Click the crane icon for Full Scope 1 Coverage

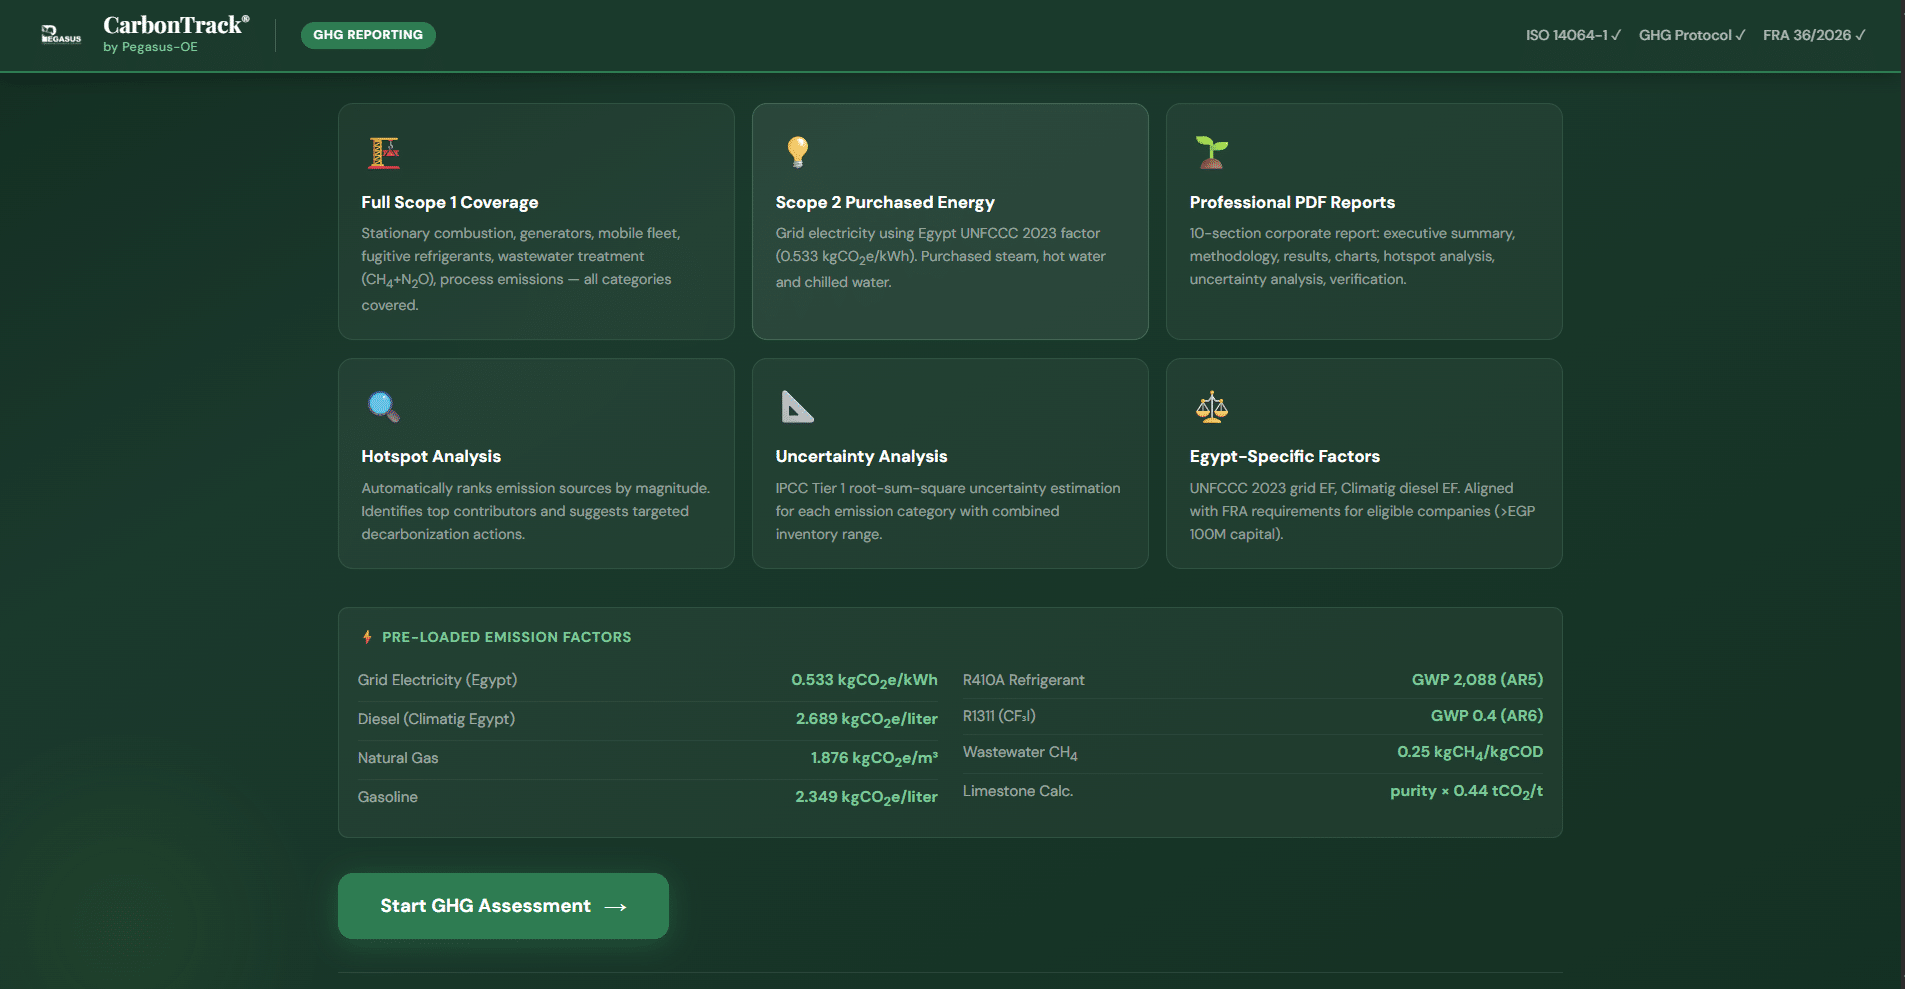(384, 153)
